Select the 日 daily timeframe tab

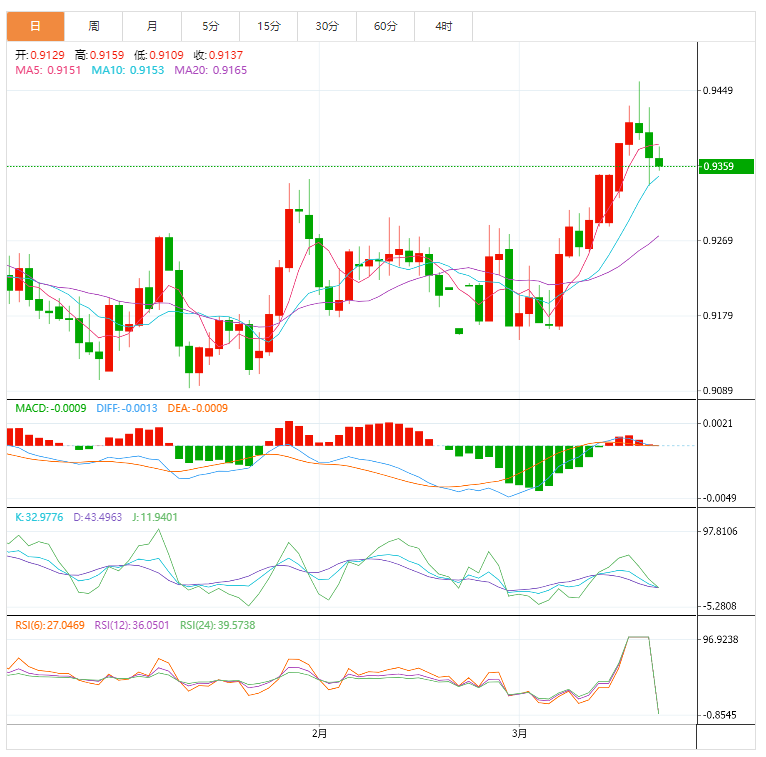coord(35,26)
